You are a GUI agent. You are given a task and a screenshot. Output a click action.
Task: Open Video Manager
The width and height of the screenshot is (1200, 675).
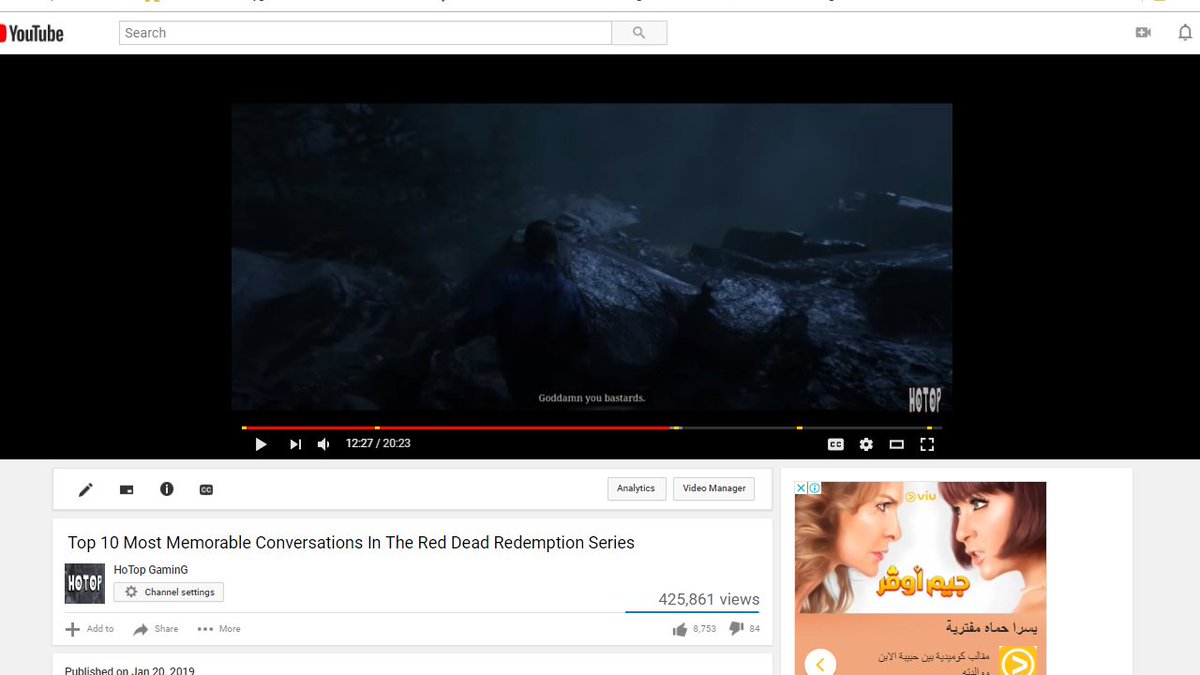[x=714, y=489]
